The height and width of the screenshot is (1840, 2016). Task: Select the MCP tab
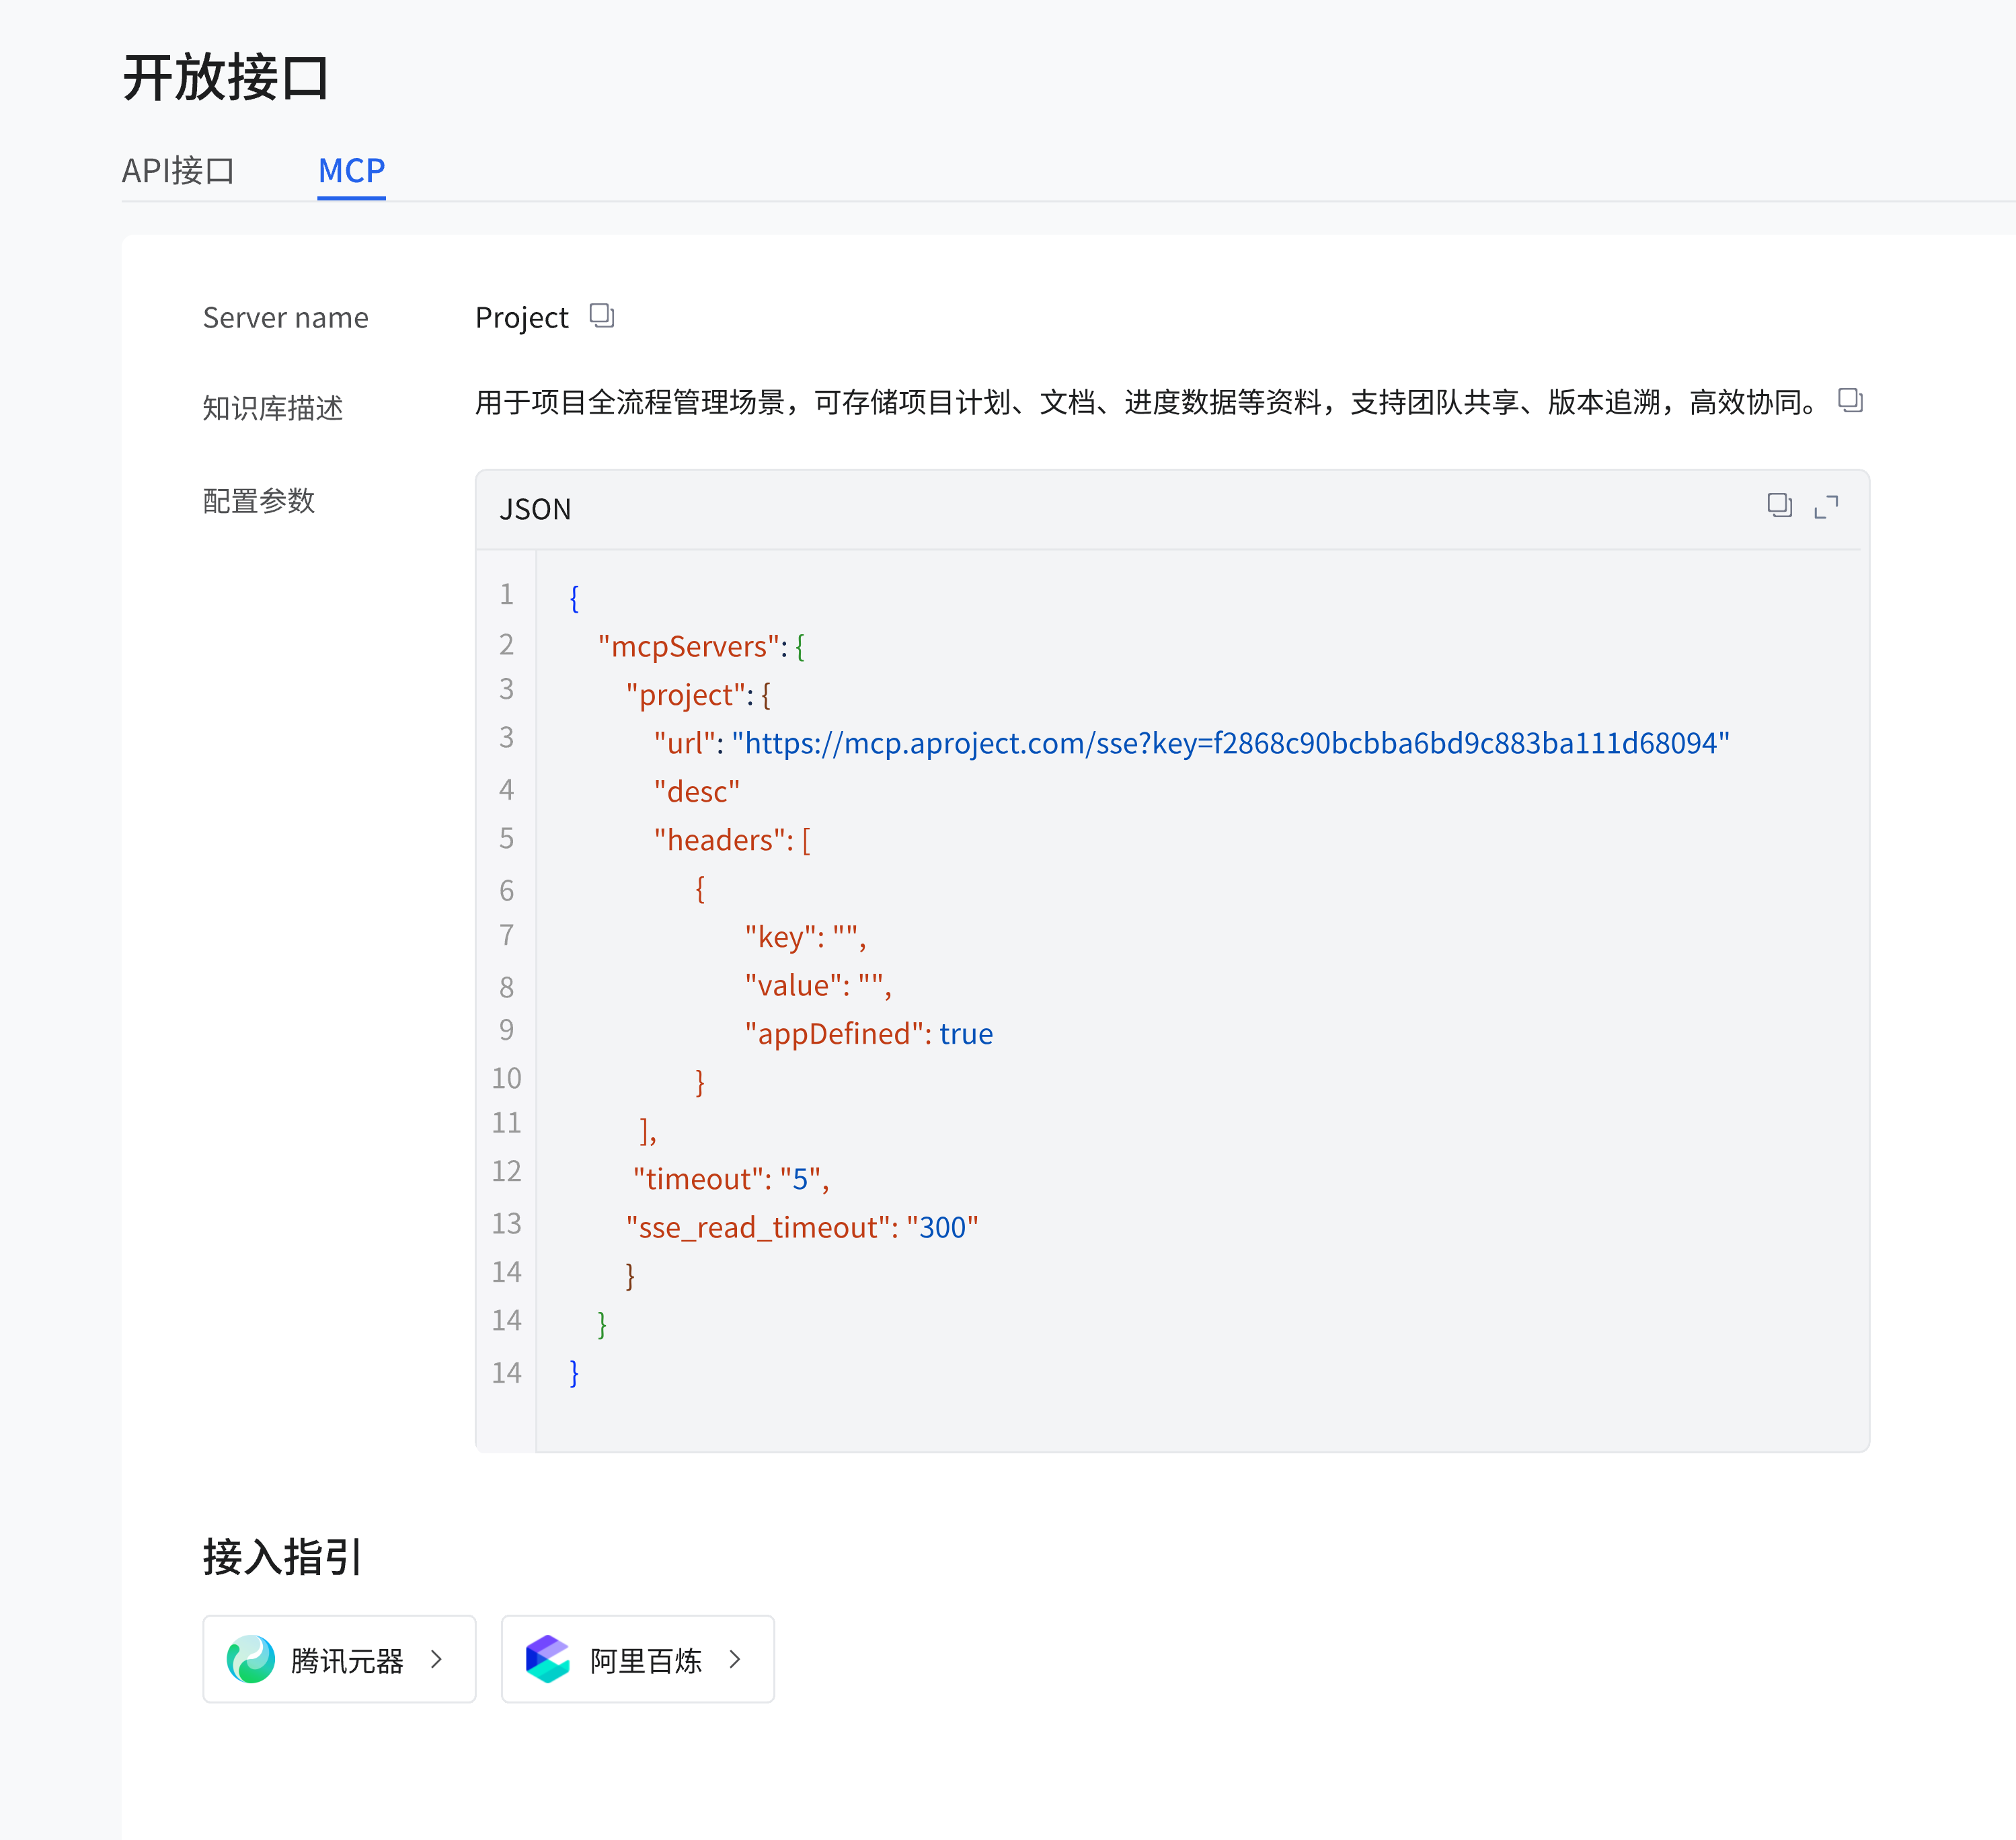click(351, 171)
